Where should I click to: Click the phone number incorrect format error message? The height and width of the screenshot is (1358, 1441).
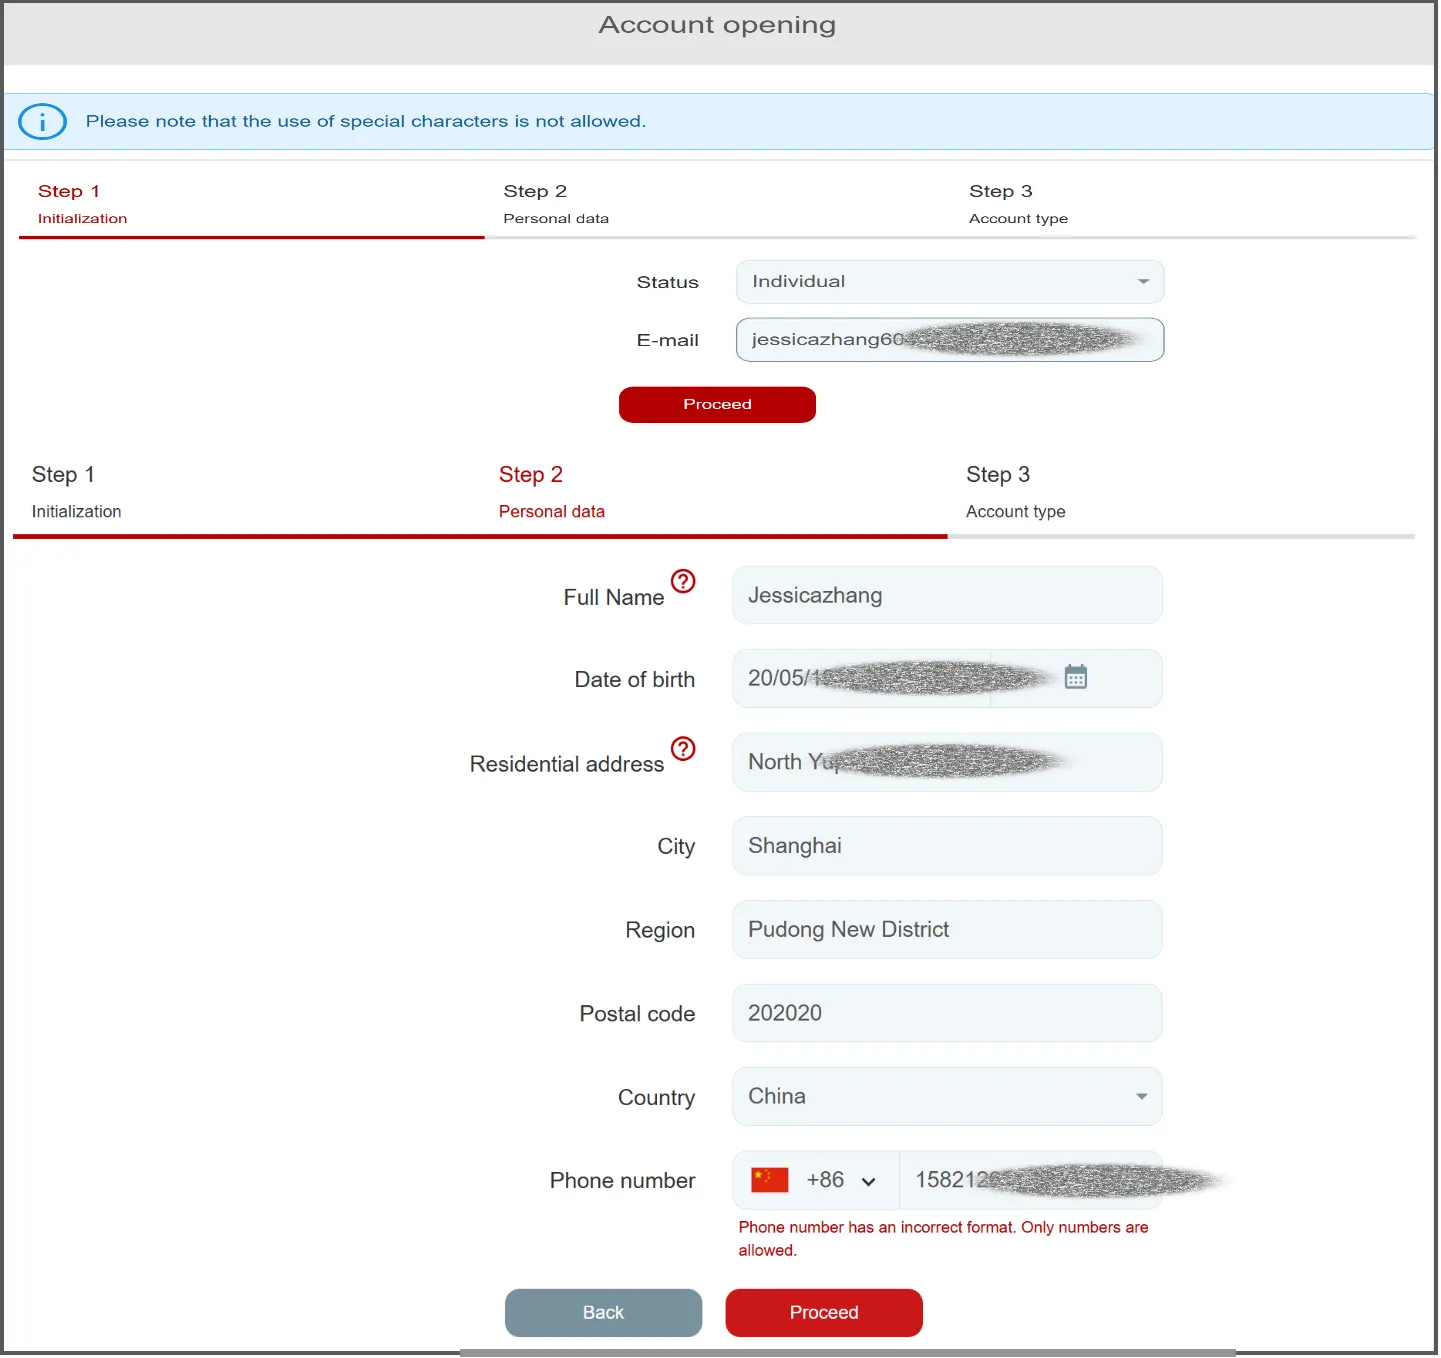pyautogui.click(x=943, y=1239)
